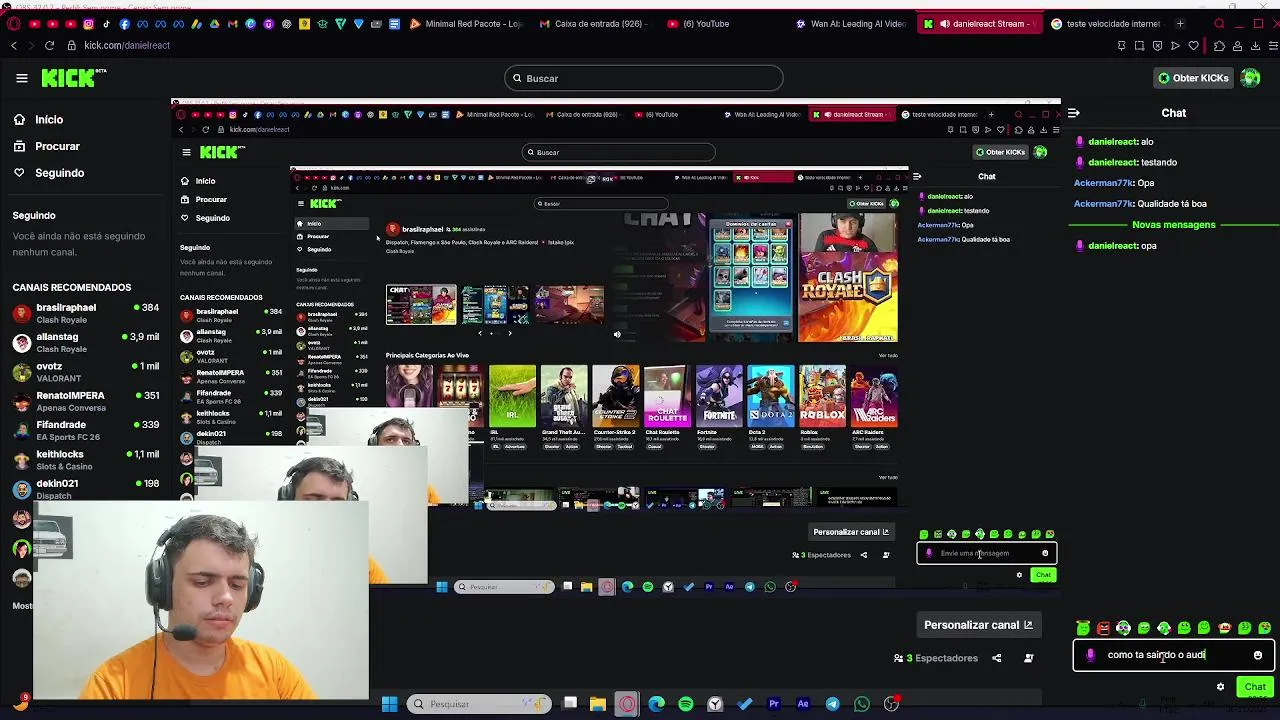This screenshot has height=720, width=1280.
Task: Open After Effects from the taskbar
Action: pyautogui.click(x=803, y=704)
